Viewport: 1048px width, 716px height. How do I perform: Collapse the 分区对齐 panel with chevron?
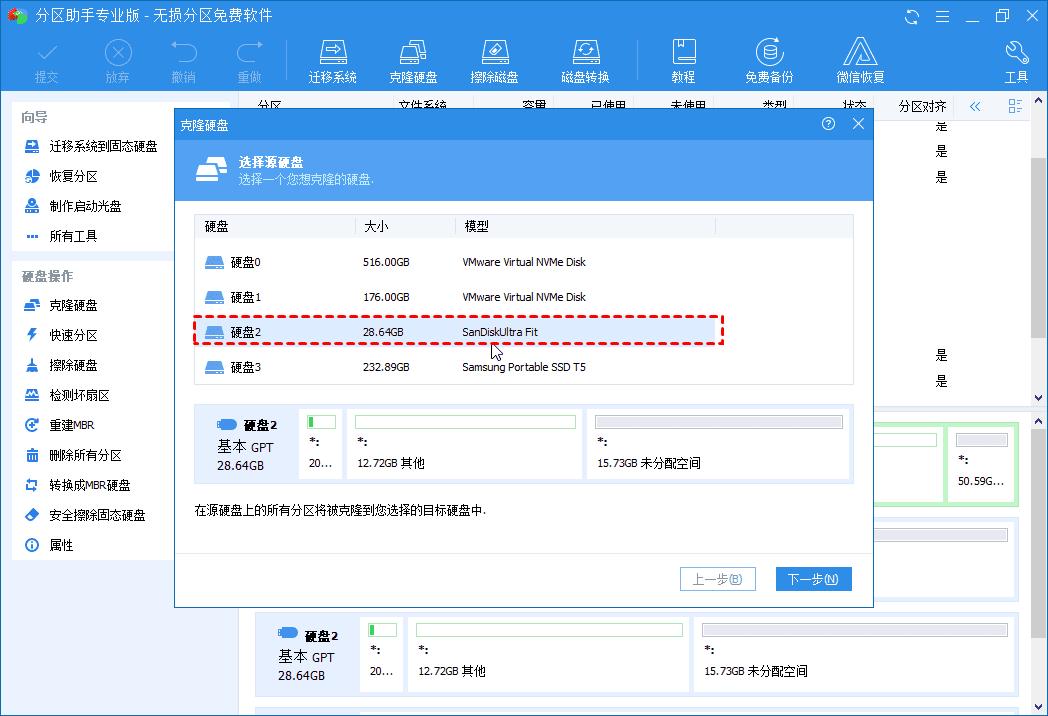[x=973, y=106]
